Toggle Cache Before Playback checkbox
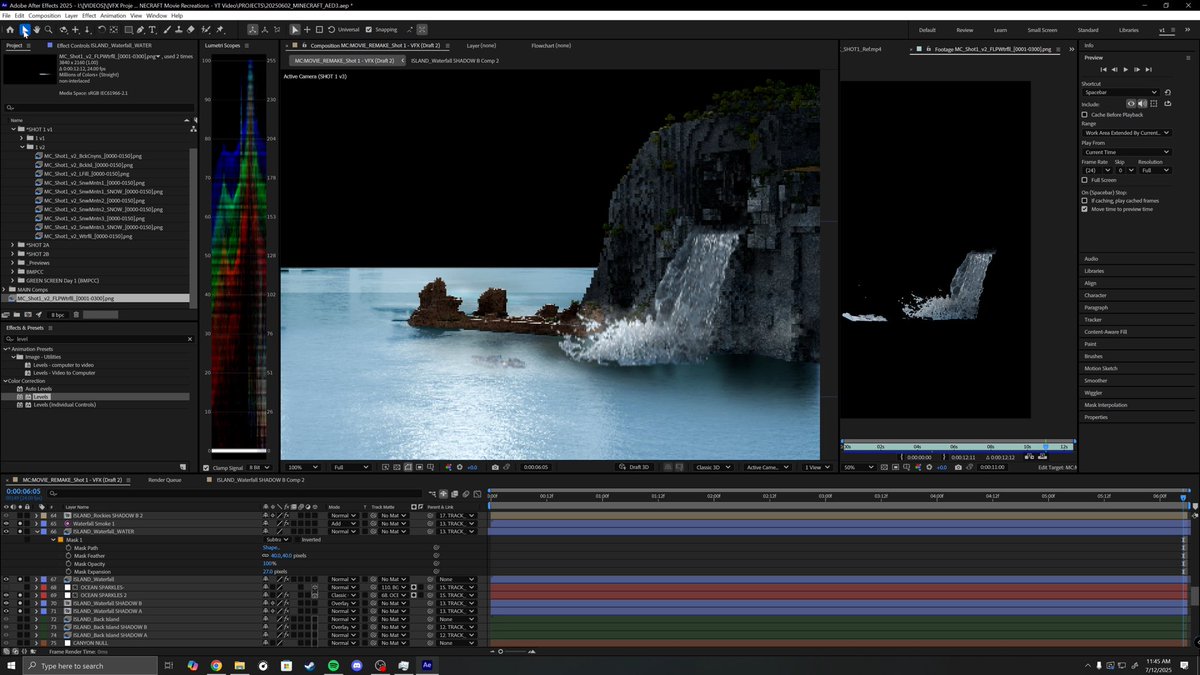Viewport: 1200px width, 675px height. click(x=1085, y=115)
